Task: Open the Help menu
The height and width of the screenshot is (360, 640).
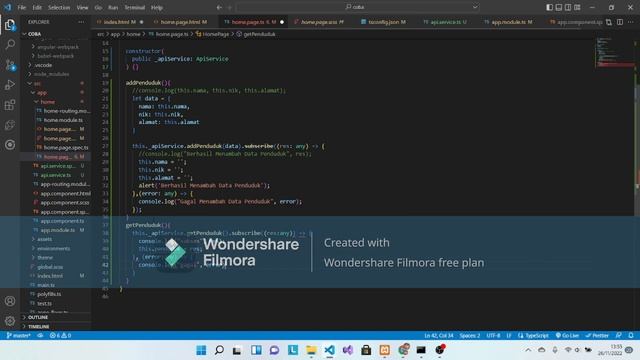Action: (x=157, y=7)
